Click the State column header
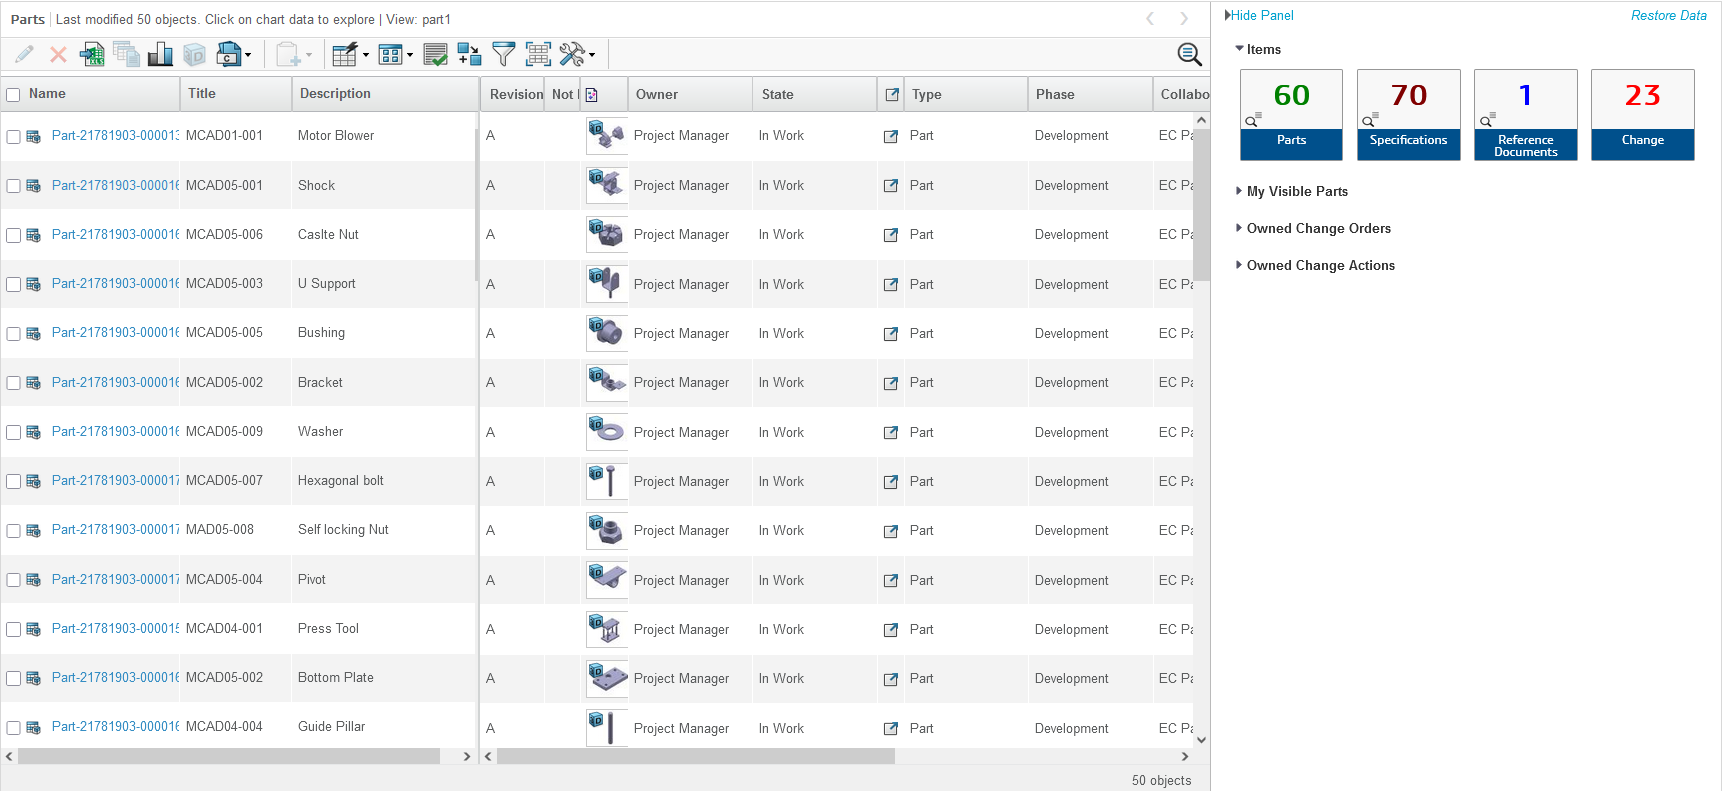The image size is (1722, 791). pyautogui.click(x=777, y=95)
